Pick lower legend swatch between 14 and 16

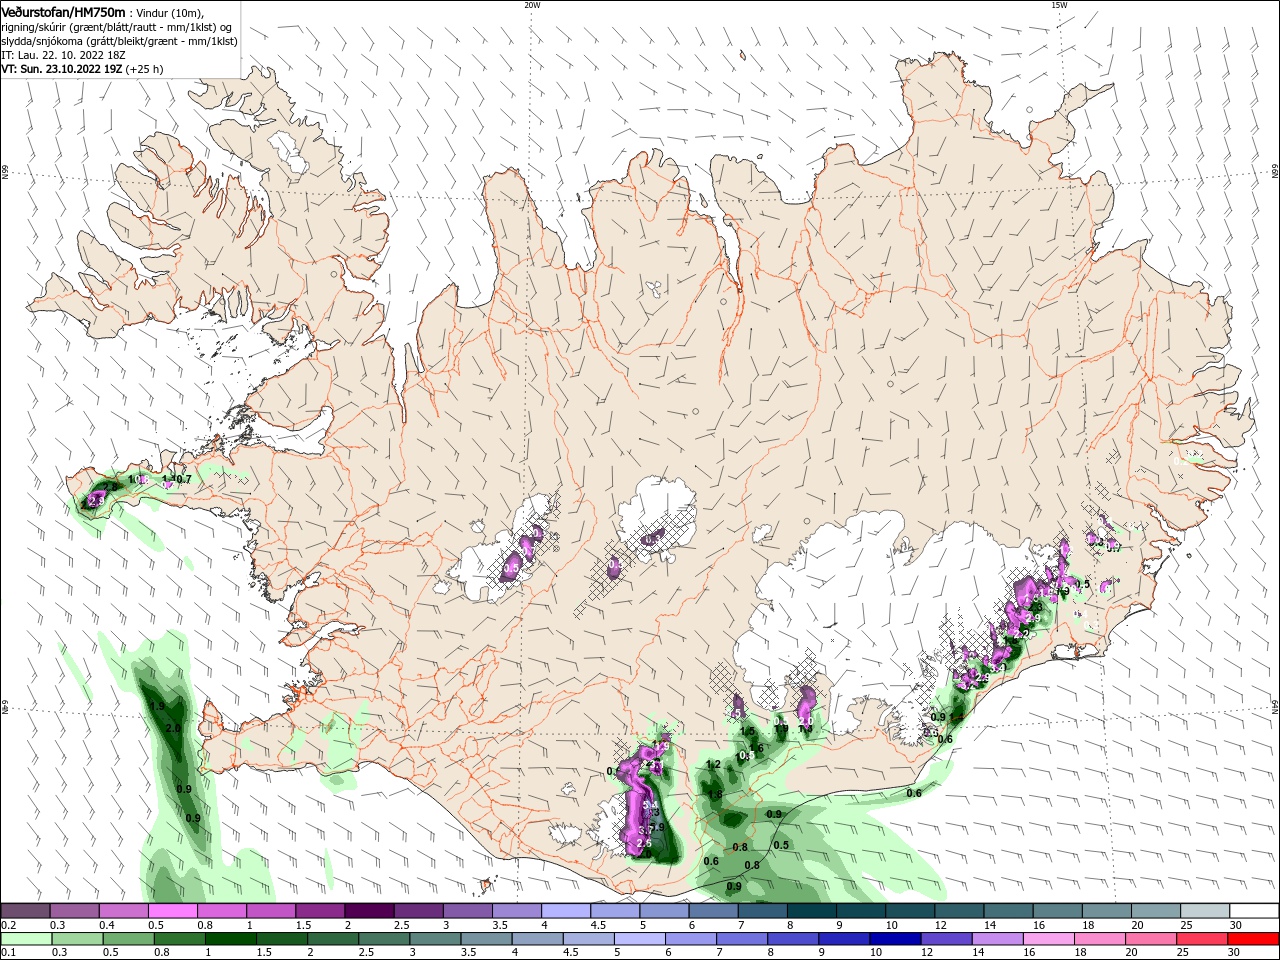(x=997, y=939)
